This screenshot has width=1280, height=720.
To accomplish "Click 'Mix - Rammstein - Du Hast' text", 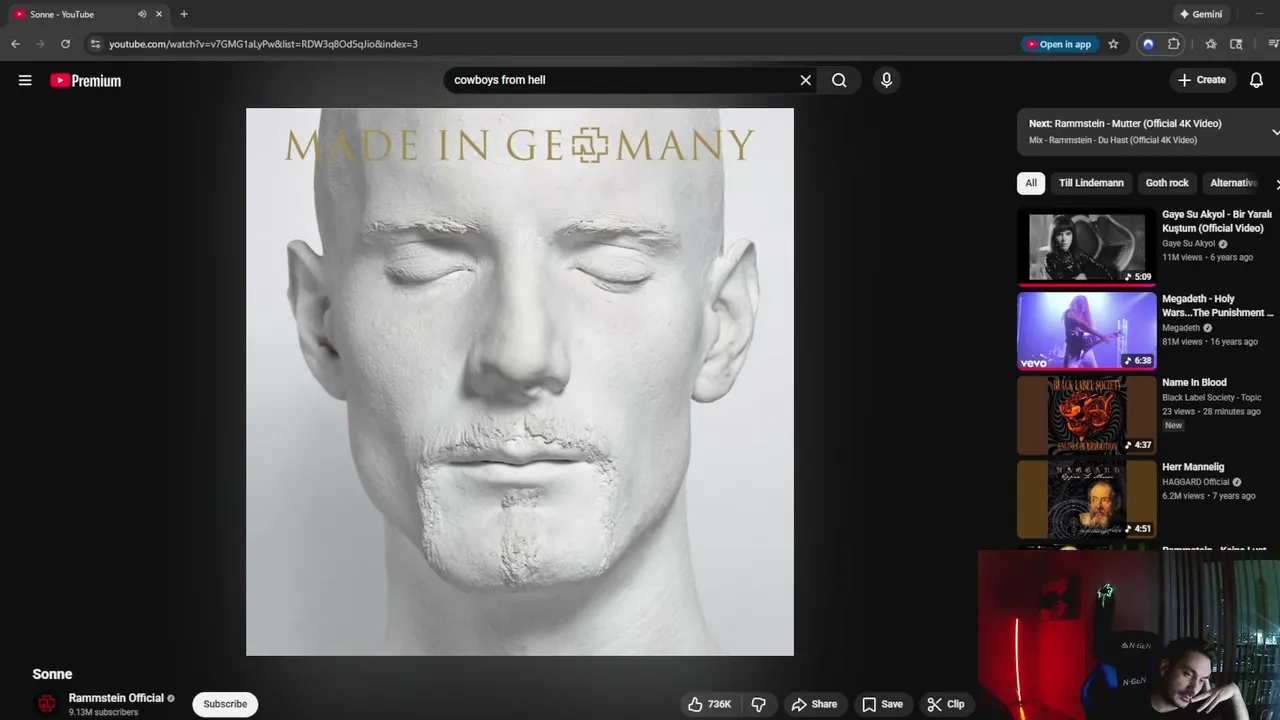I will pyautogui.click(x=1113, y=140).
